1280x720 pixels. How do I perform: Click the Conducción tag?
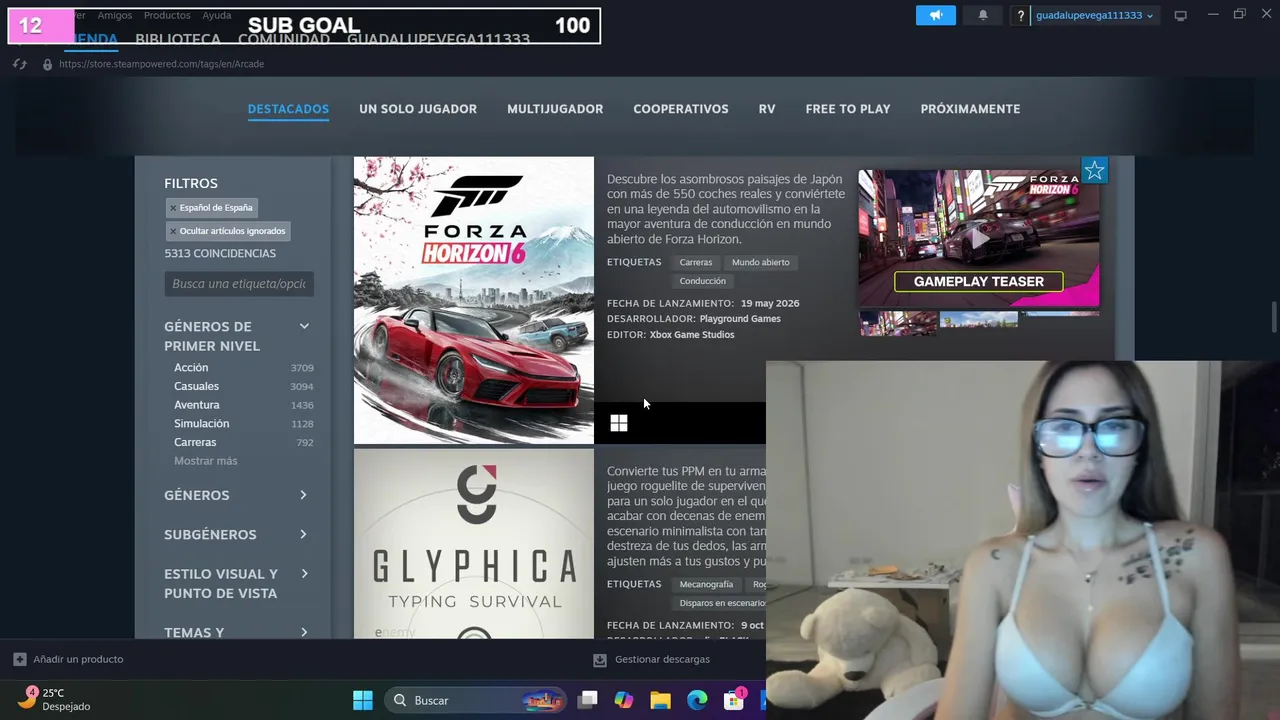(x=702, y=281)
